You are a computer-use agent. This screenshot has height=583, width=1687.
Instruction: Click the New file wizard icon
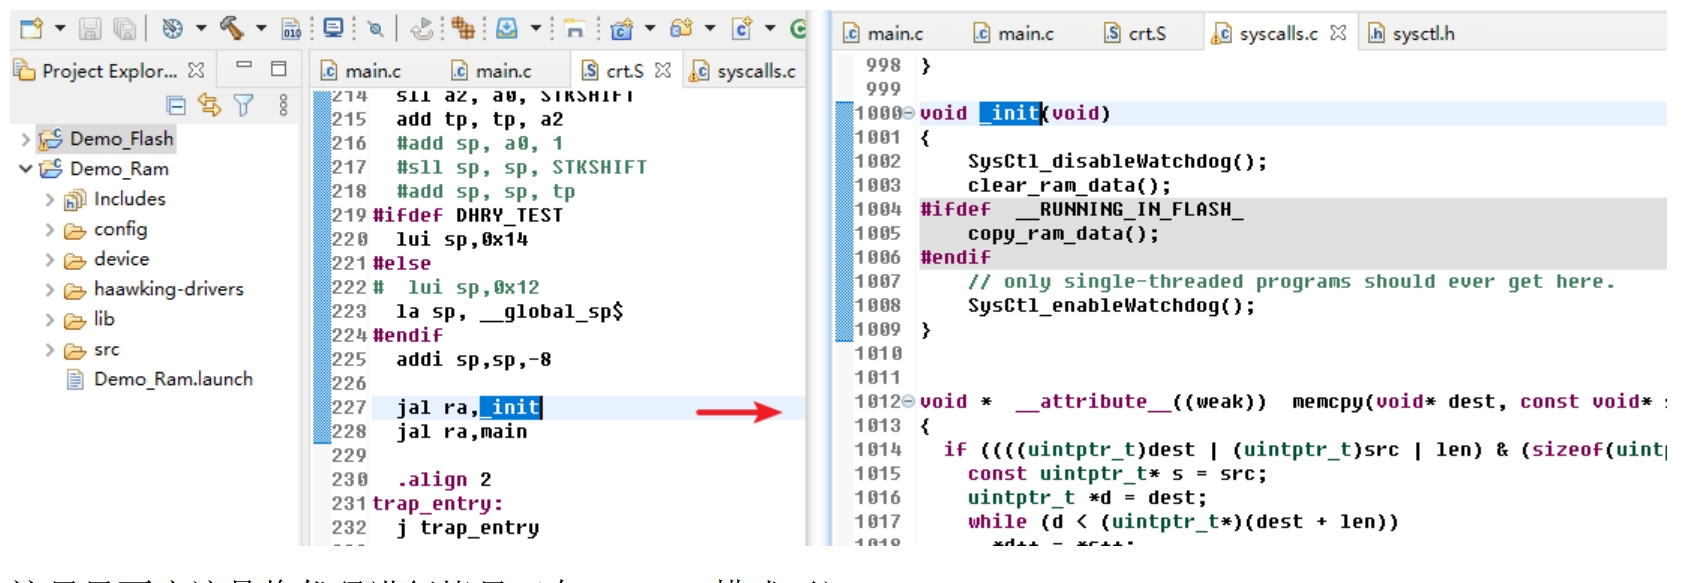pos(31,29)
